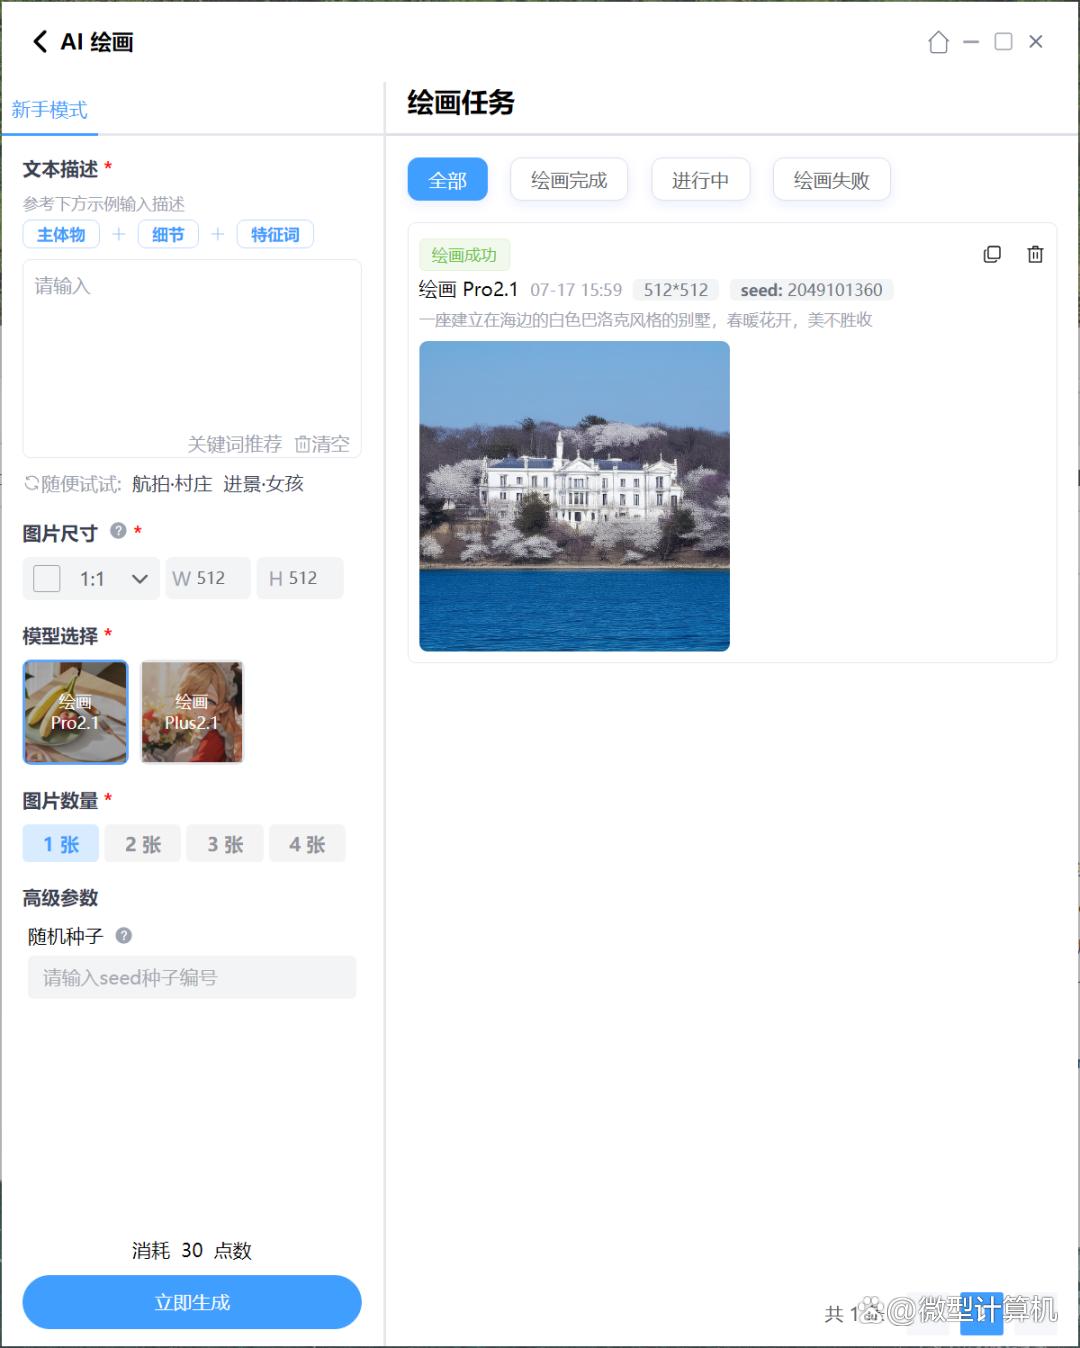Insert the 细节 tag

[x=168, y=235]
